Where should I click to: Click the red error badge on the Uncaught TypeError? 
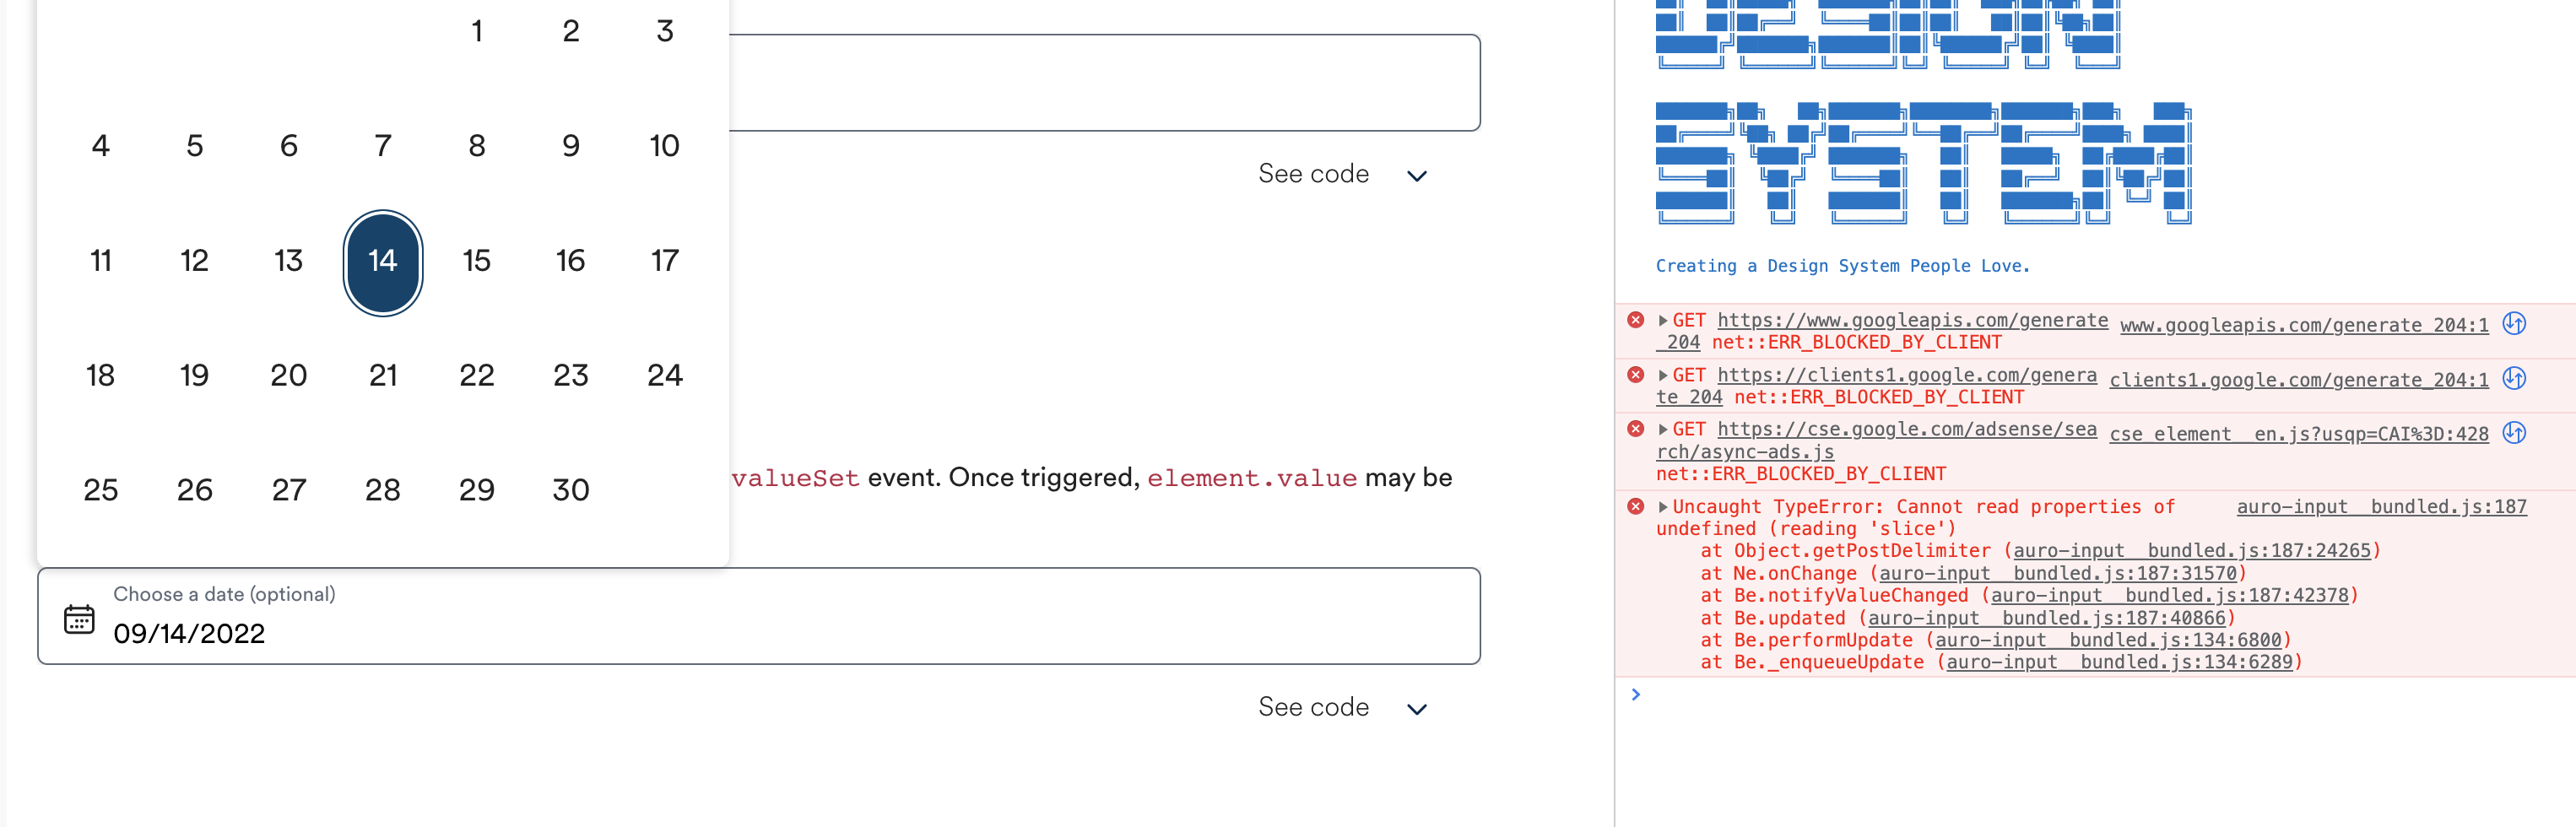pos(1637,507)
